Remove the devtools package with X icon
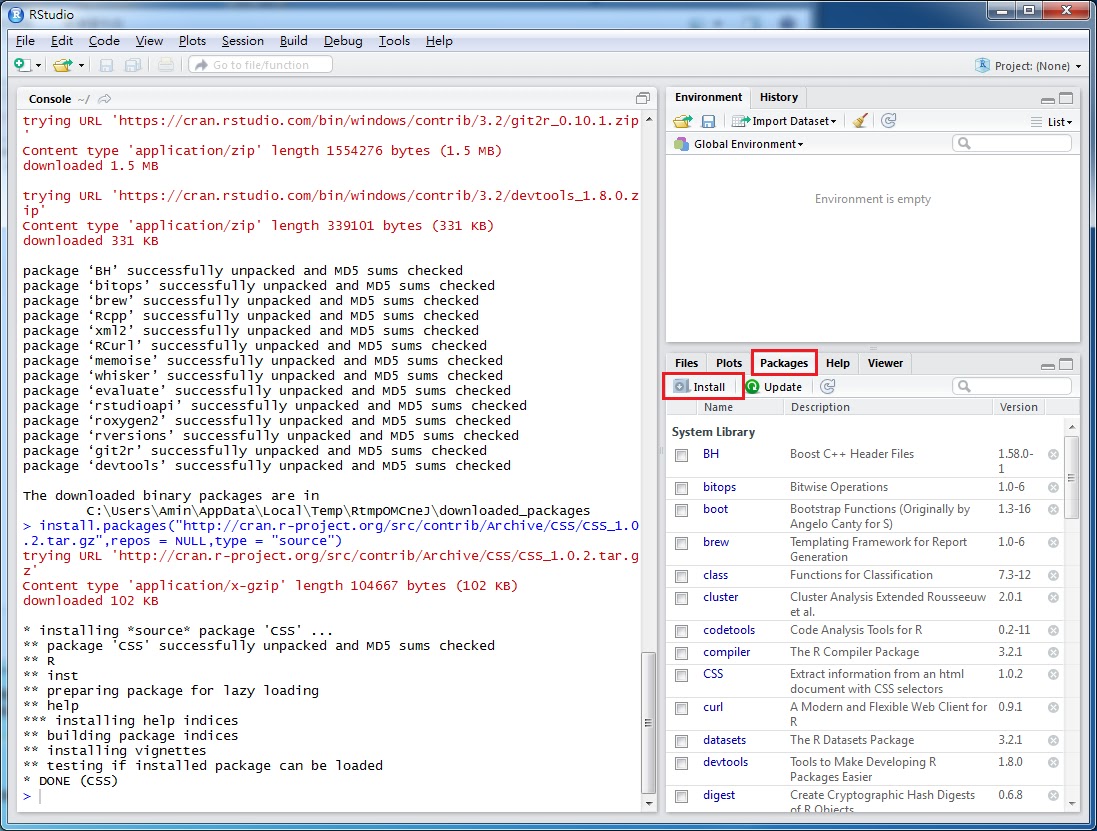 1053,763
